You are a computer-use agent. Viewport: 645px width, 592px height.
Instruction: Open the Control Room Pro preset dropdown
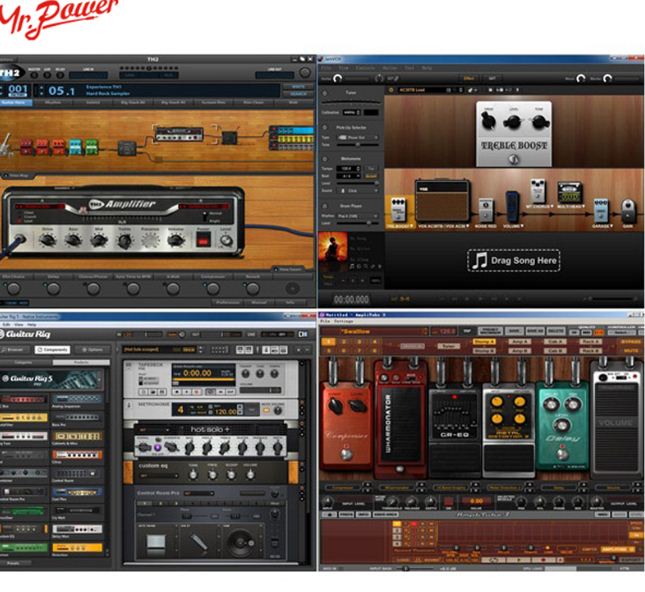[x=199, y=493]
